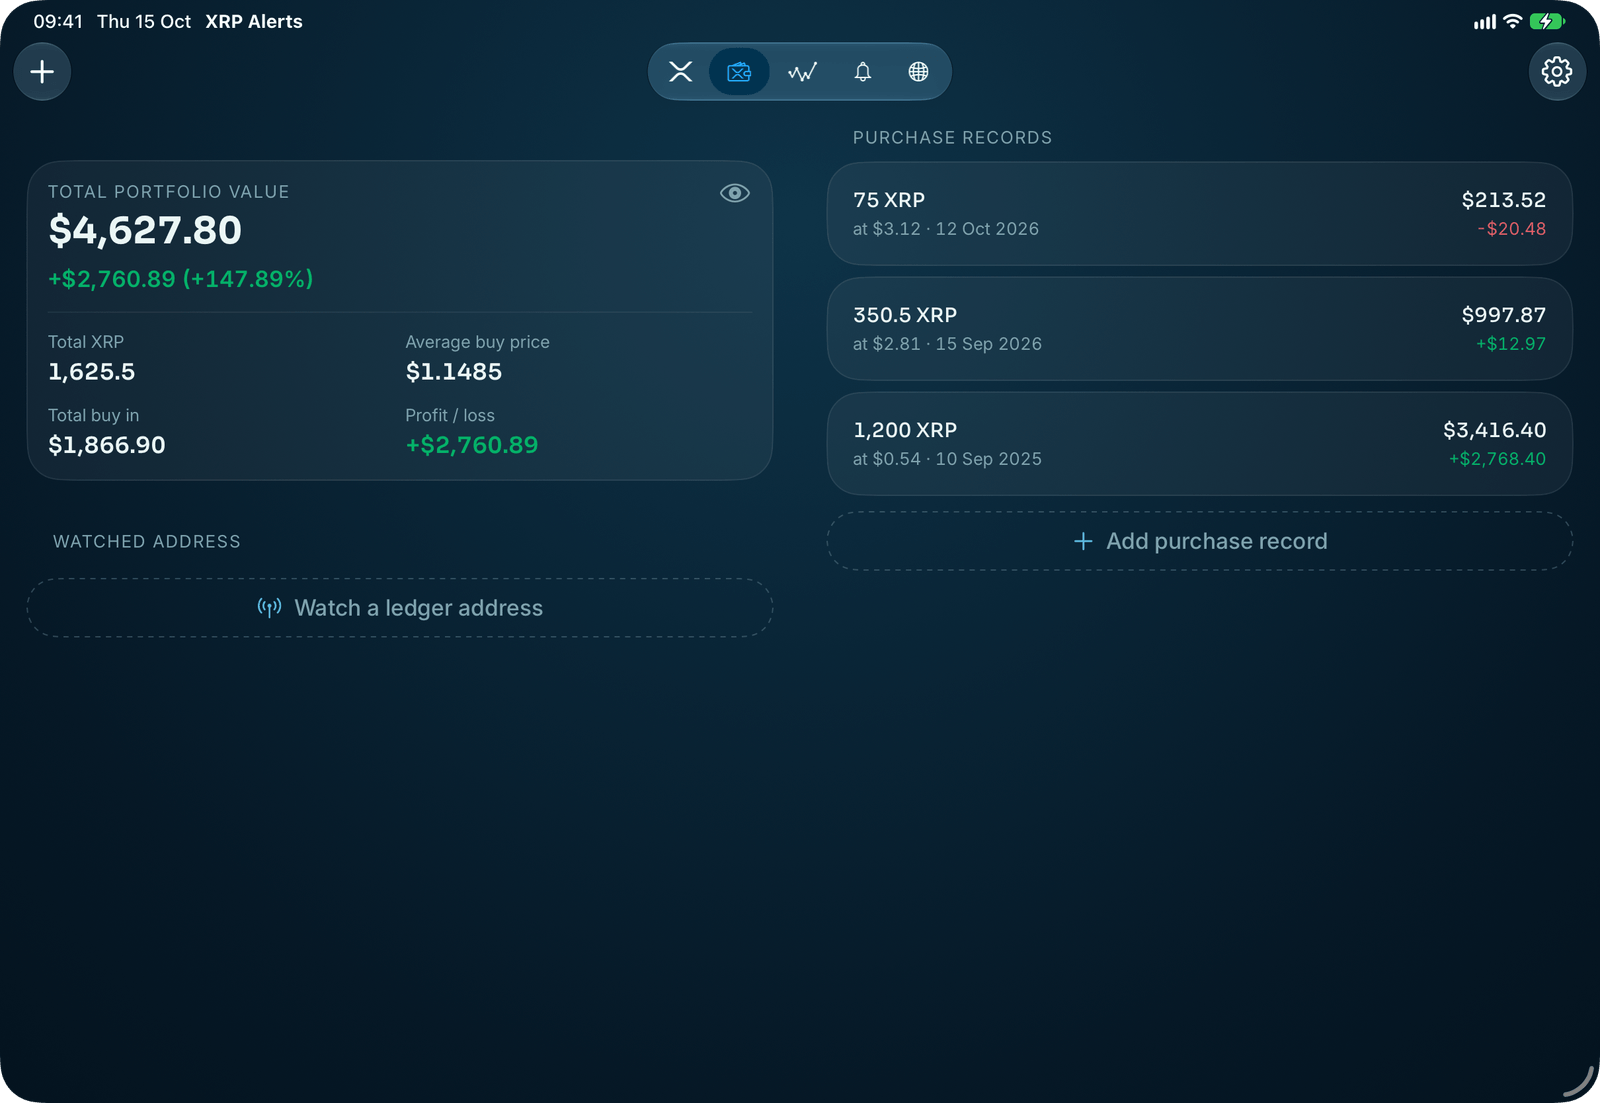Click the battery icon in status bar
The width and height of the screenshot is (1600, 1103).
pyautogui.click(x=1547, y=21)
